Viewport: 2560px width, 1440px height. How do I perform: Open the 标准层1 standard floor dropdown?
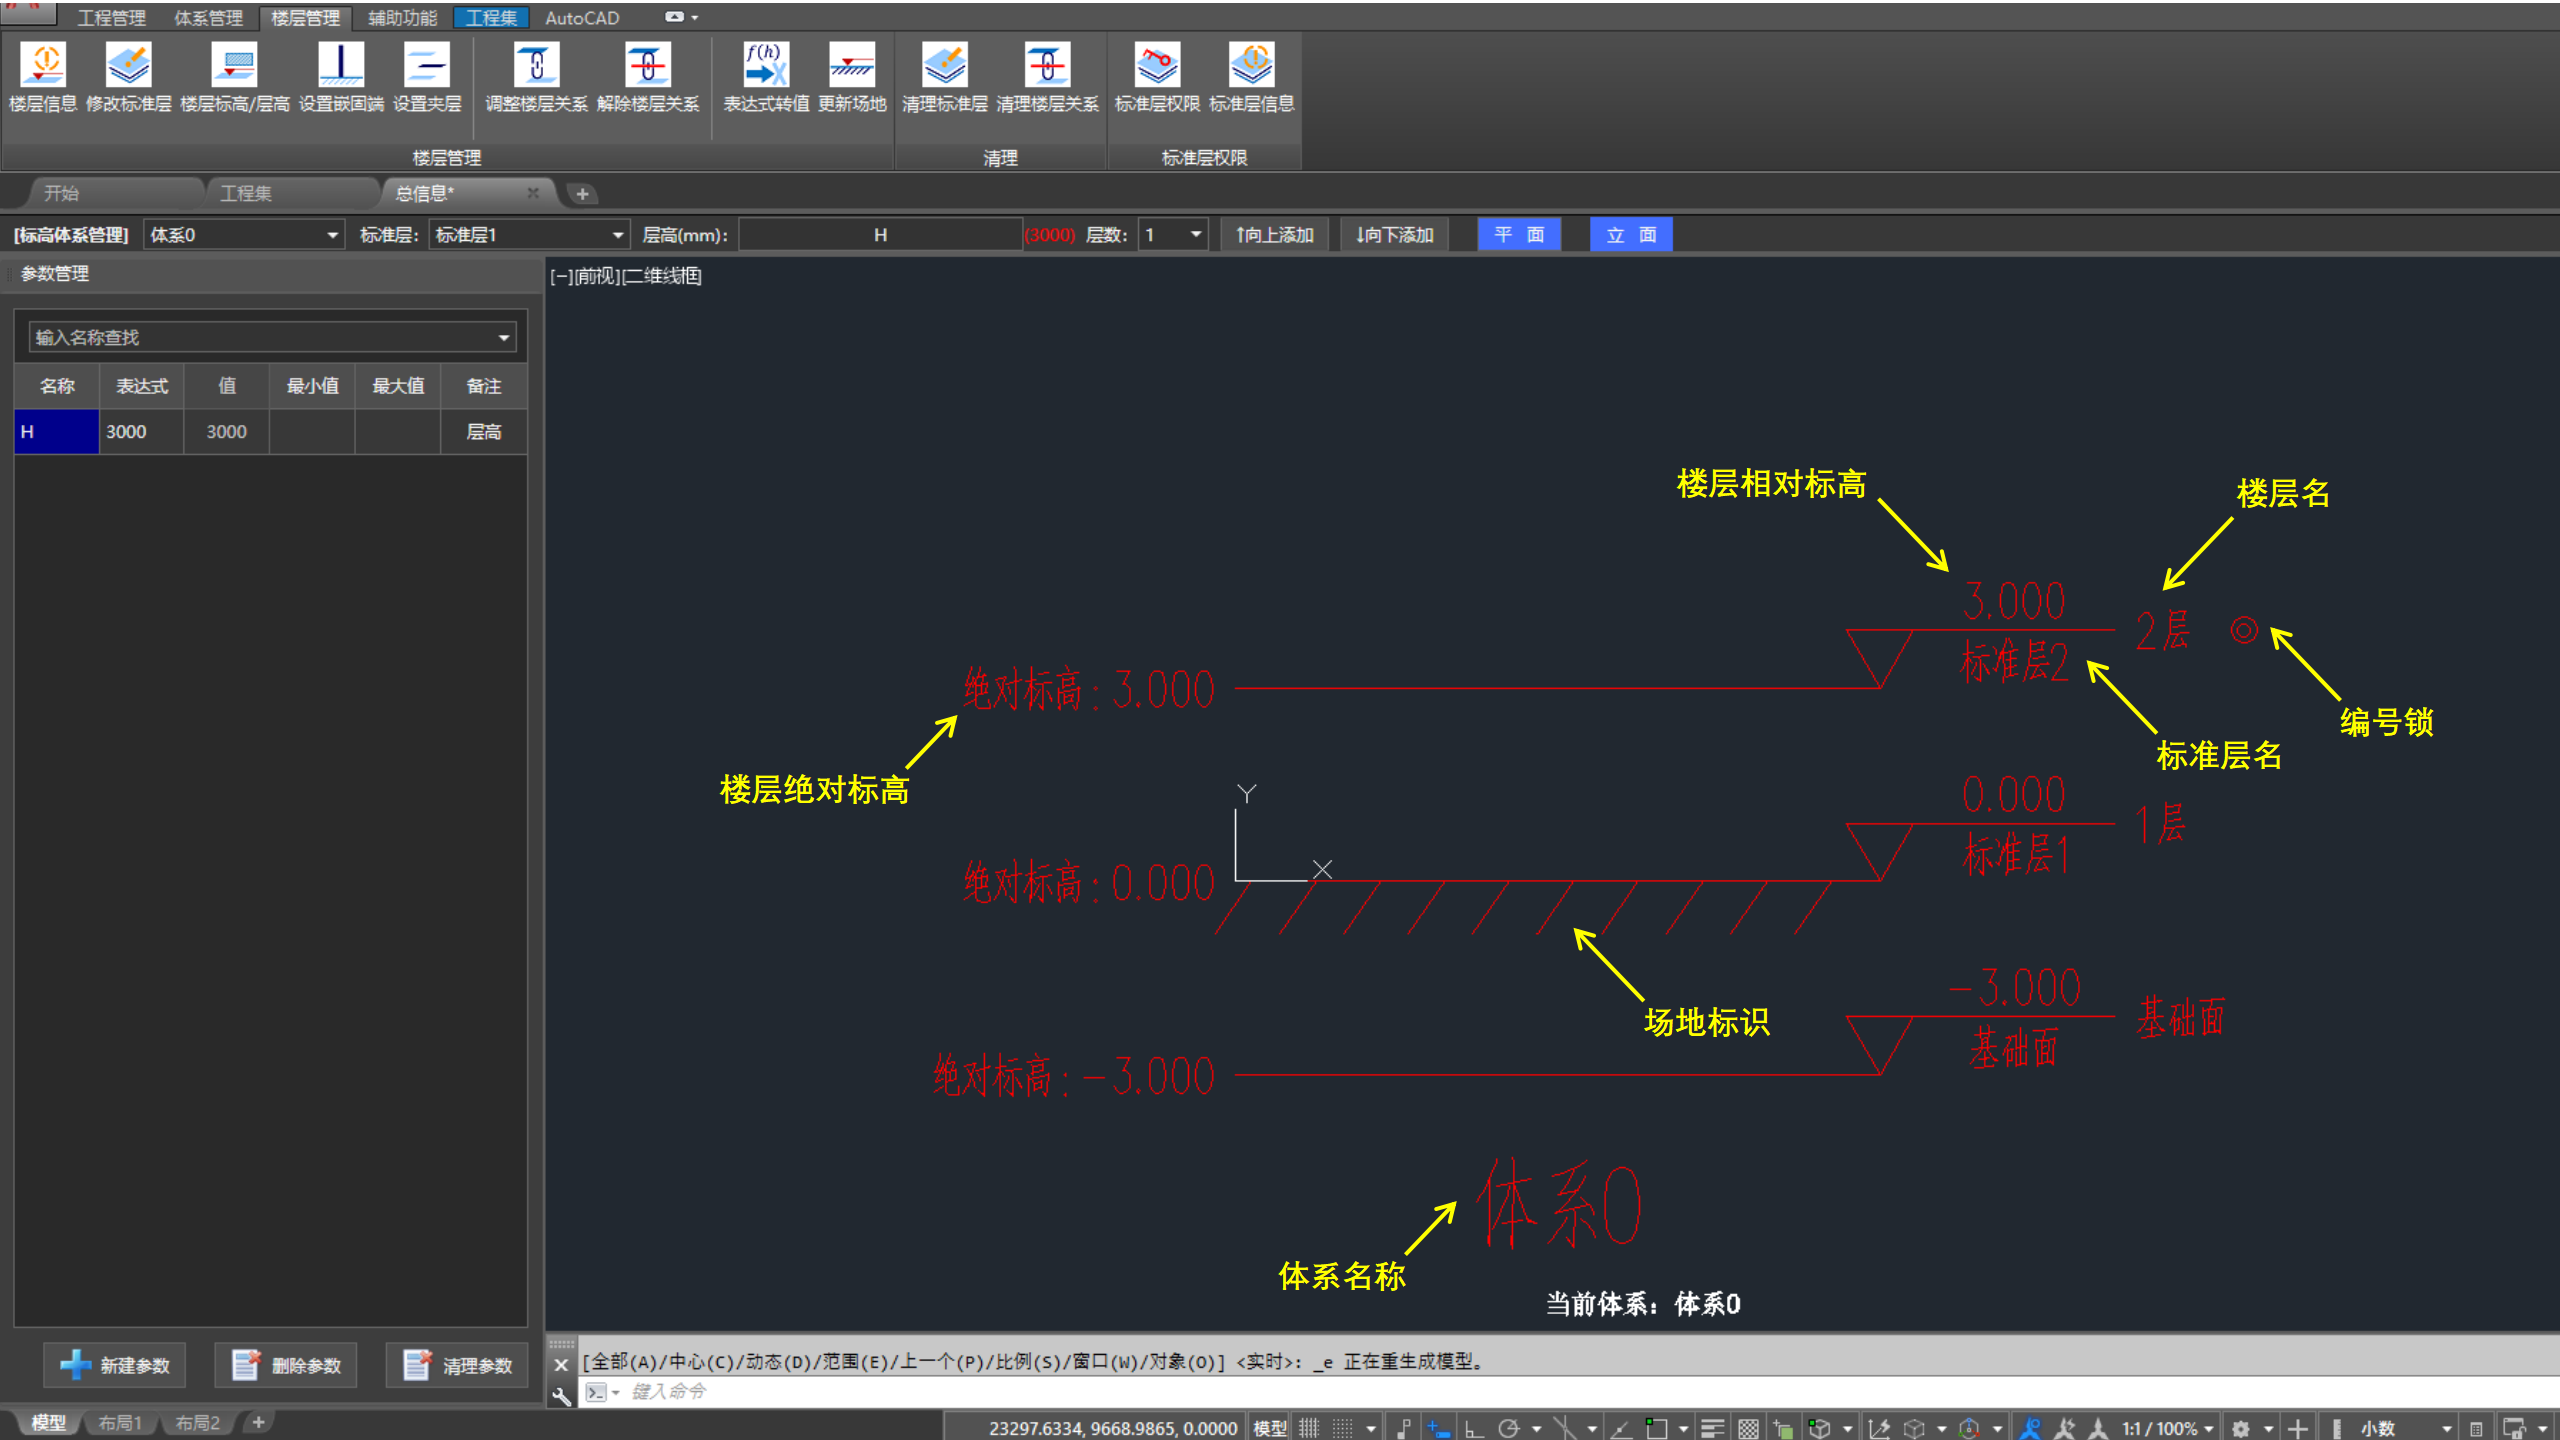[617, 235]
